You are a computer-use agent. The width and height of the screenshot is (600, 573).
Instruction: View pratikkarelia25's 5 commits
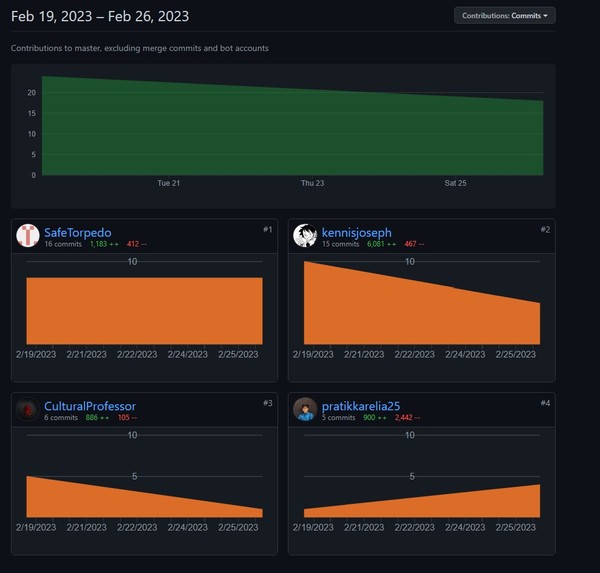338,417
